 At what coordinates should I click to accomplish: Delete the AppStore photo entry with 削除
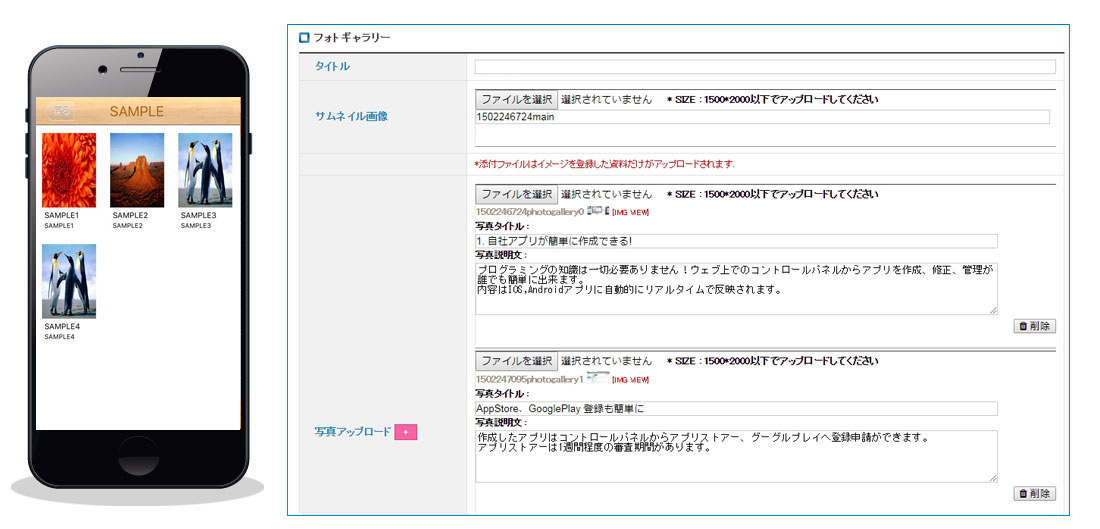click(1035, 493)
